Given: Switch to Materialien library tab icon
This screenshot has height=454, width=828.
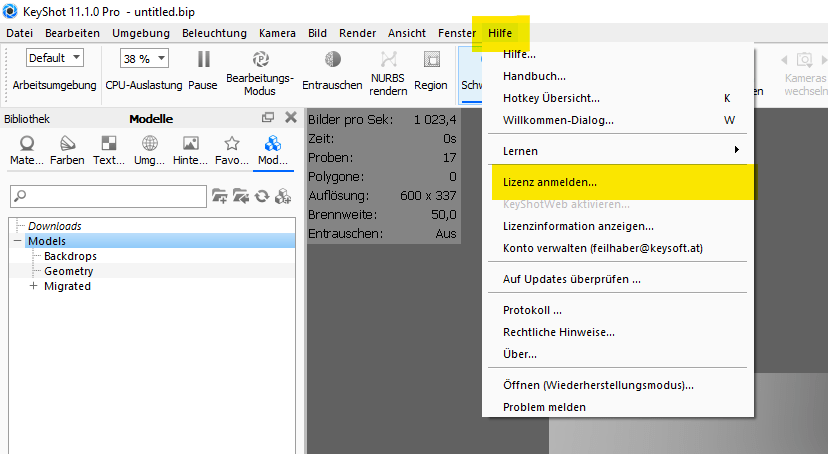Looking at the screenshot, I should [x=26, y=143].
